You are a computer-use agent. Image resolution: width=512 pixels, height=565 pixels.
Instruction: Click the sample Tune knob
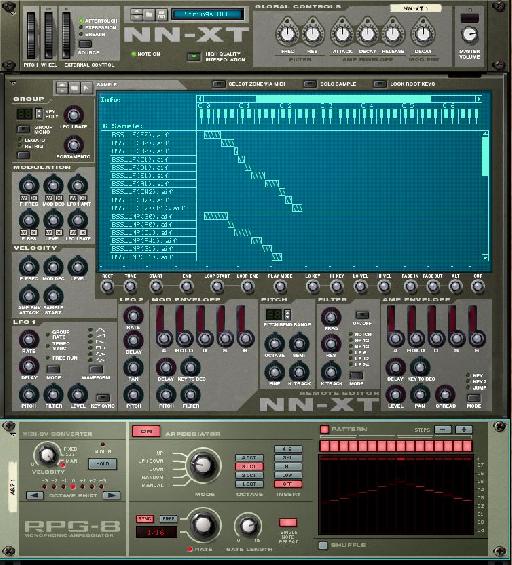tap(130, 286)
